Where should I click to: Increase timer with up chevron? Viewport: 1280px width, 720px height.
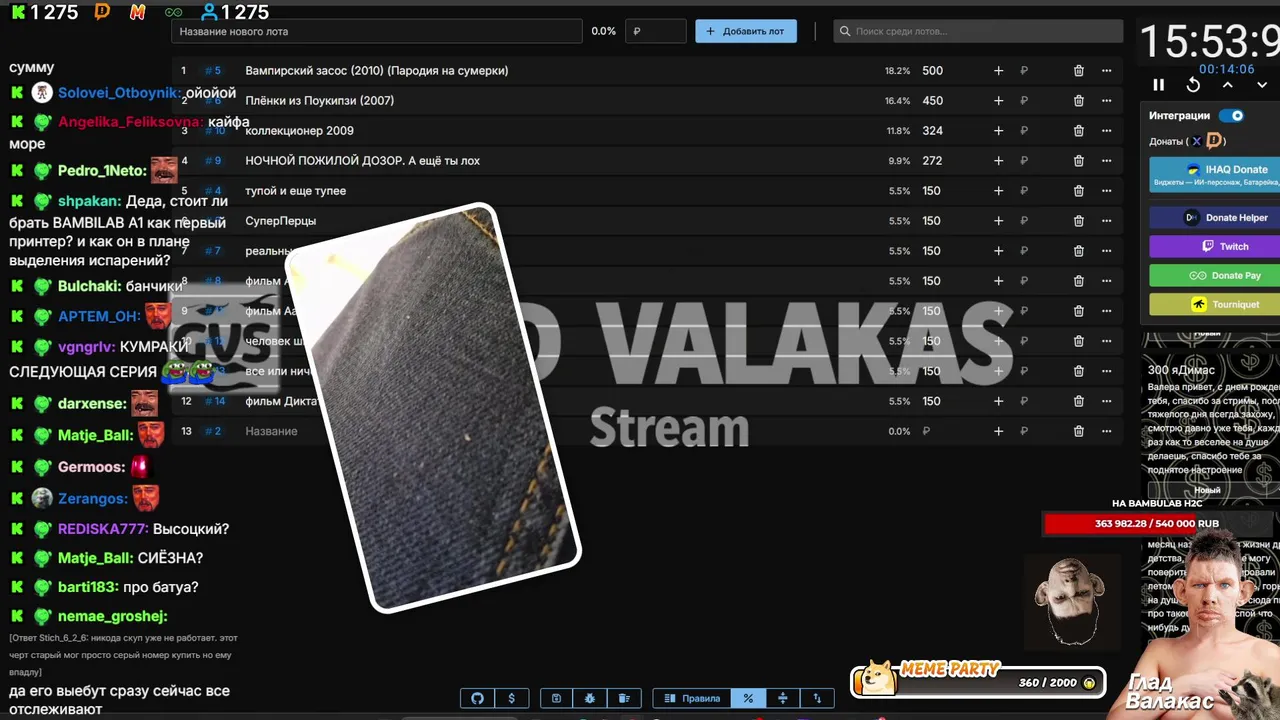[x=1227, y=85]
